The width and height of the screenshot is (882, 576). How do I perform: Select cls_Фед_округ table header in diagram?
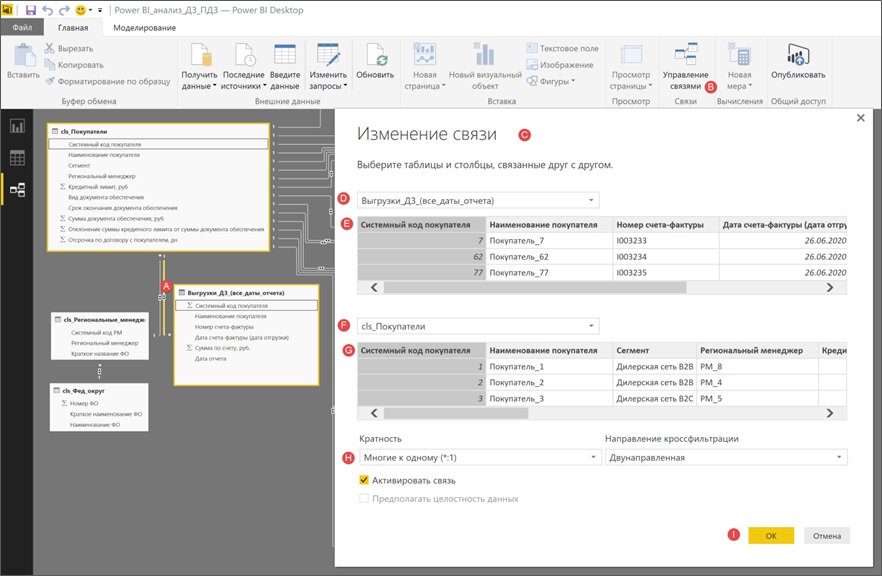click(99, 390)
